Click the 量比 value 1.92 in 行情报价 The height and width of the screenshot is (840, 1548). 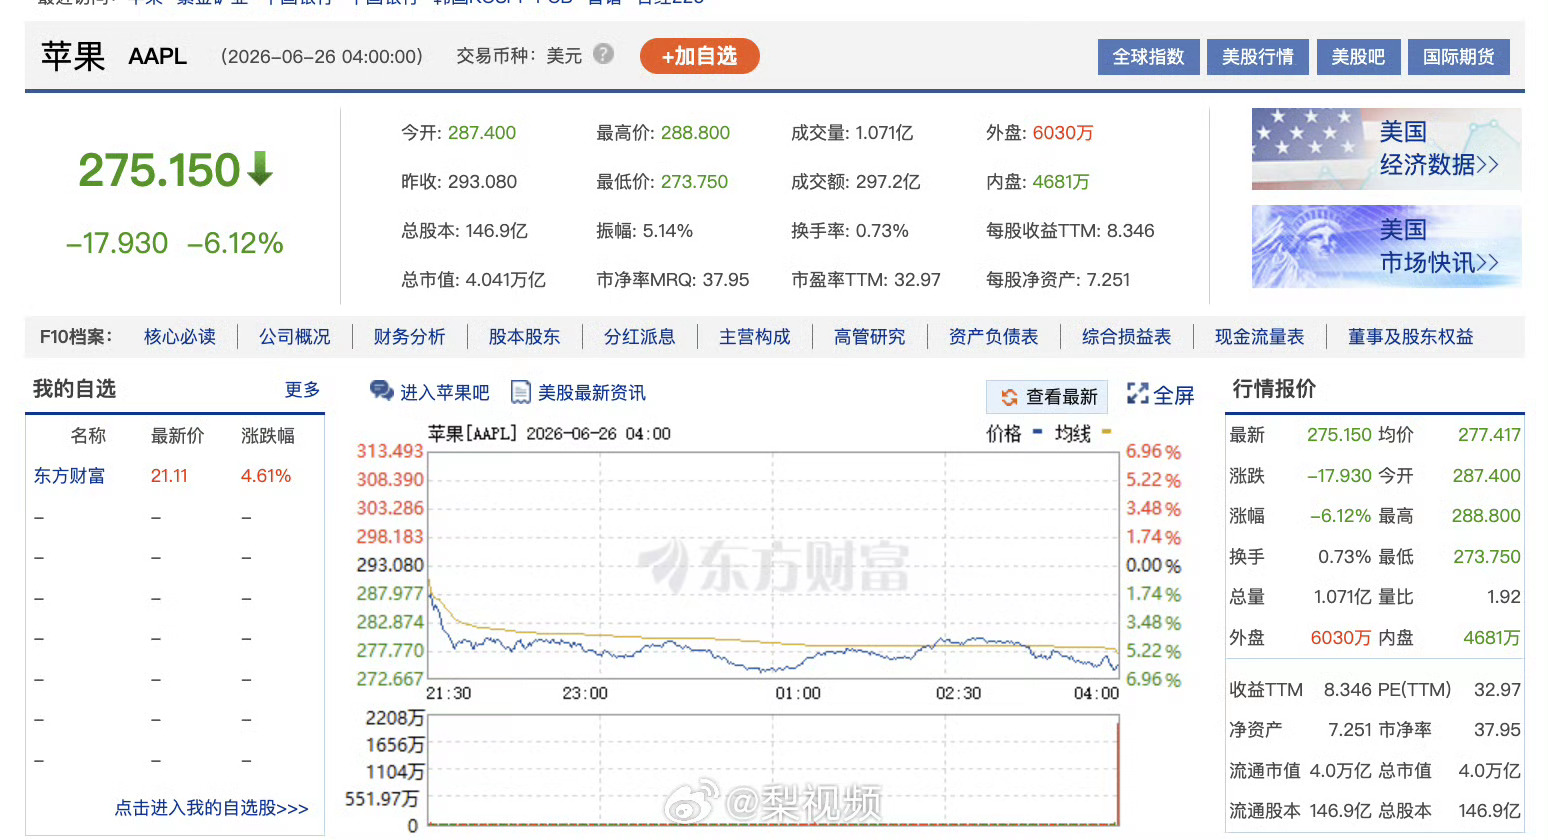(x=1504, y=597)
